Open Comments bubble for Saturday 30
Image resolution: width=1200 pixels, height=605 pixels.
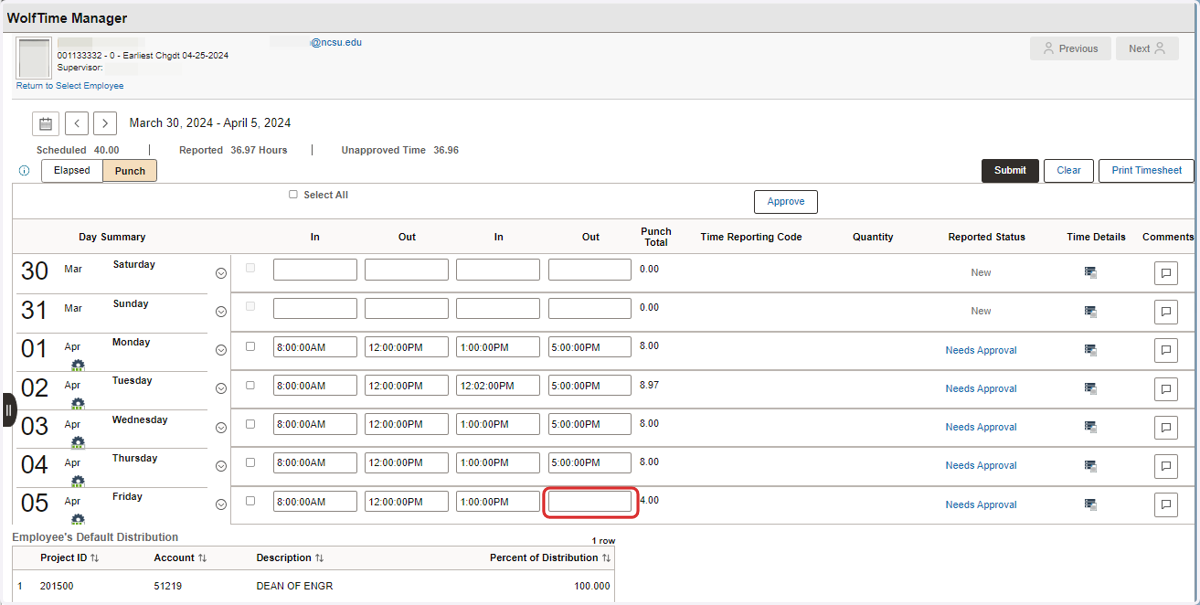pos(1165,273)
